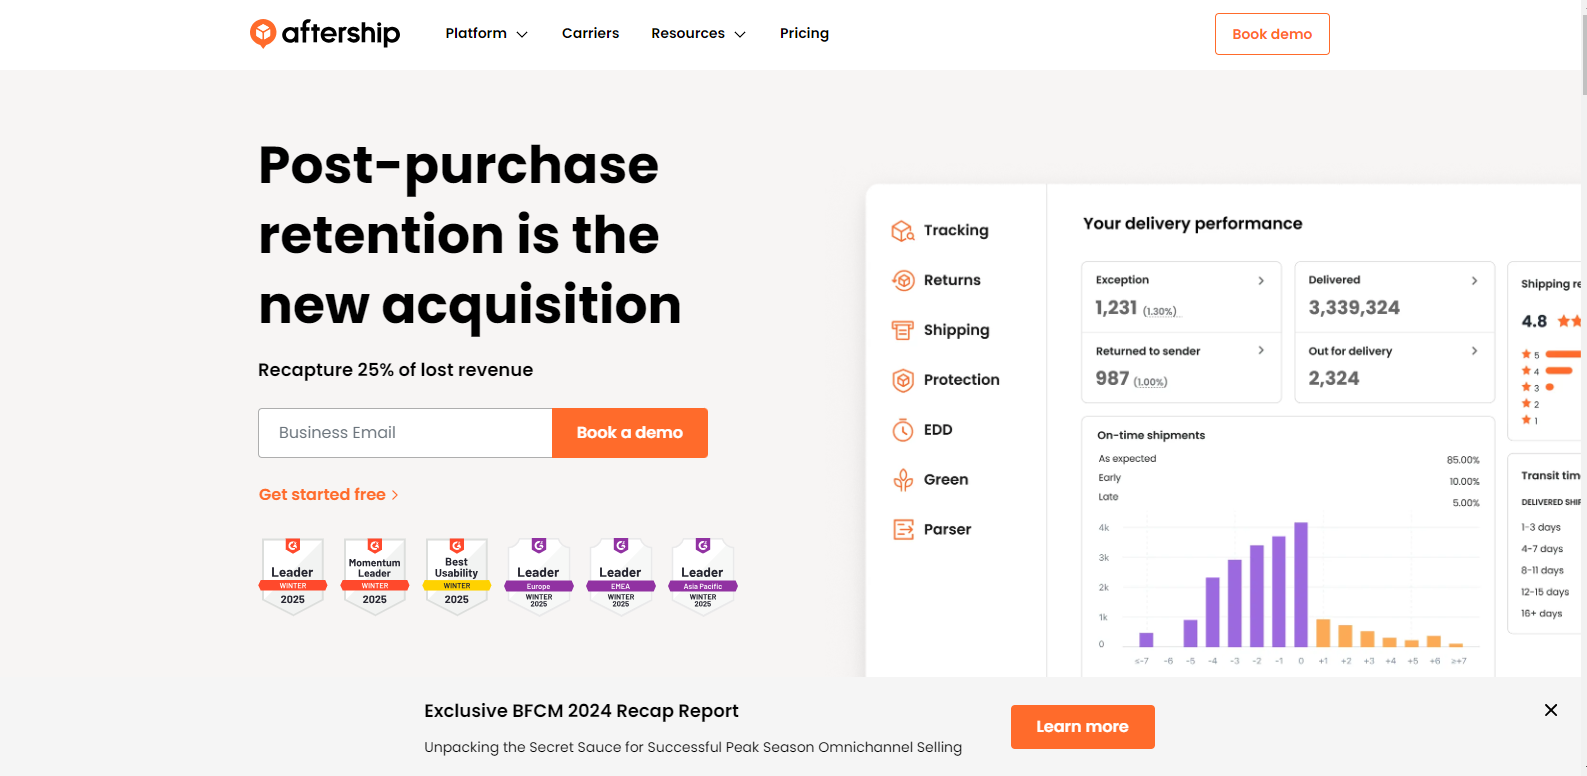Screen dimensions: 1587x776
Task: Select Protection in product sidebar
Action: click(x=961, y=380)
